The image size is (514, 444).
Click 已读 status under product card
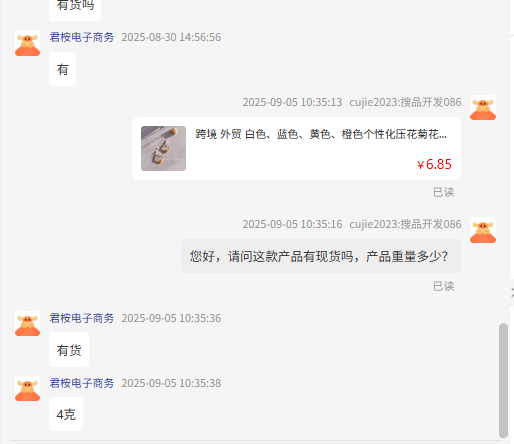point(443,192)
